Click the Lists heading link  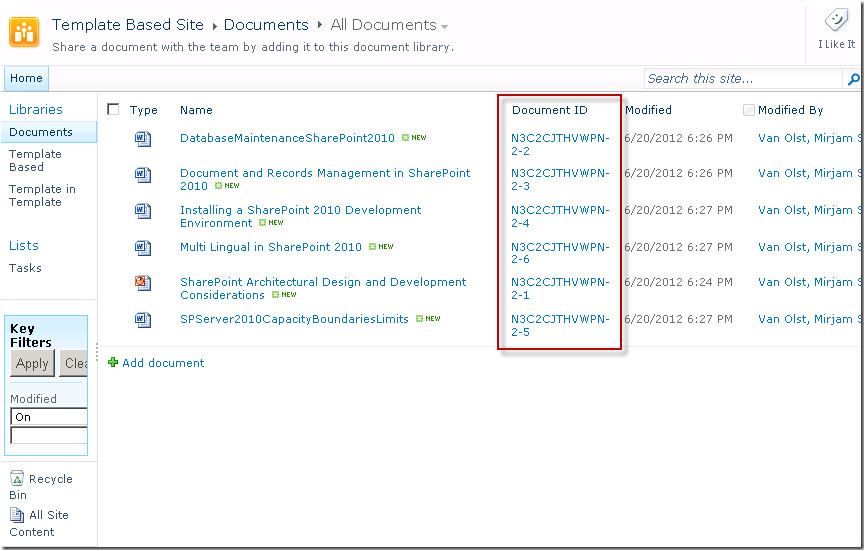tap(24, 245)
